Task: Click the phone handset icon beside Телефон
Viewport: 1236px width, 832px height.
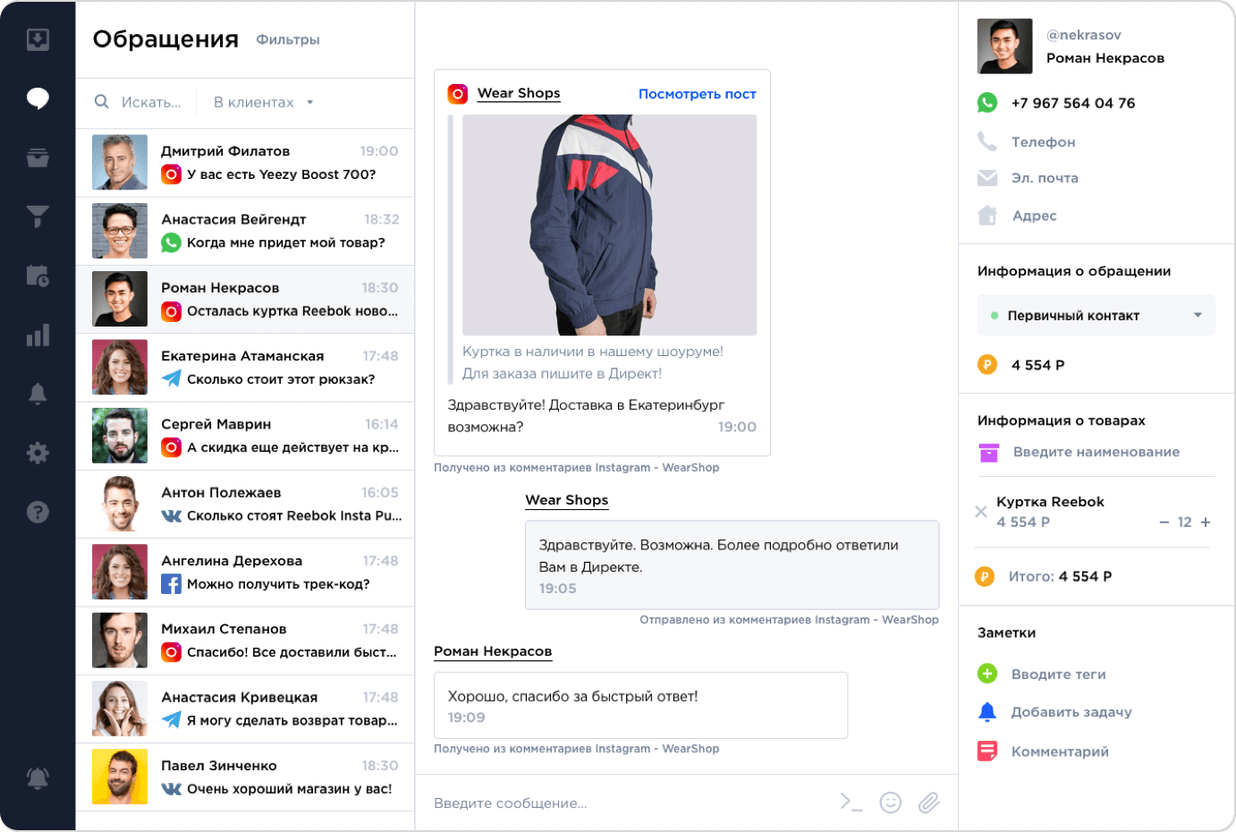Action: pos(987,141)
